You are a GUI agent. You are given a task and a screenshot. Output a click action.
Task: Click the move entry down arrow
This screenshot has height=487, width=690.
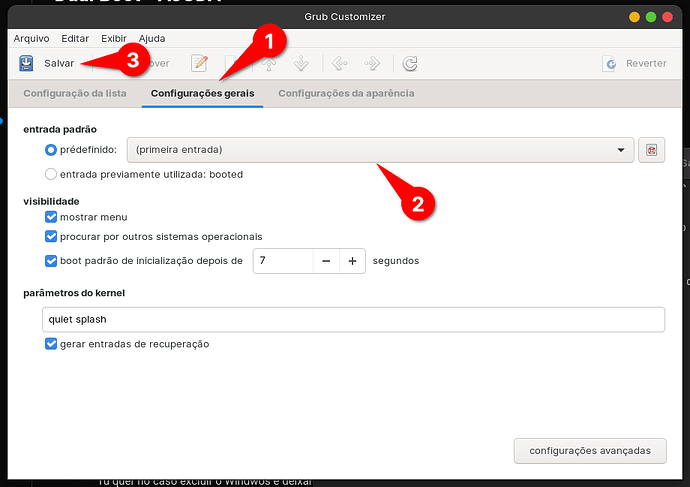coord(301,63)
